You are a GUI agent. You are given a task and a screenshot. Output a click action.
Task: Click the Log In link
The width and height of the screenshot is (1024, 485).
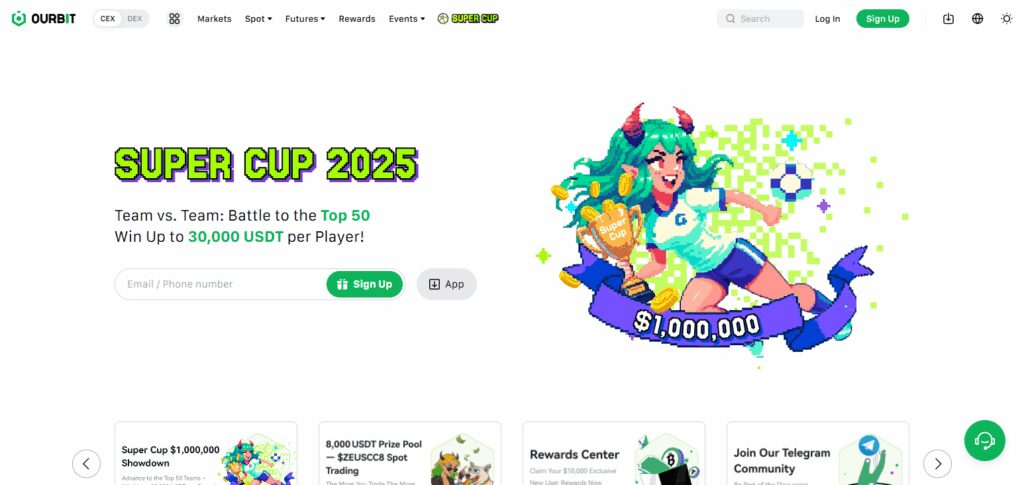[x=827, y=19]
